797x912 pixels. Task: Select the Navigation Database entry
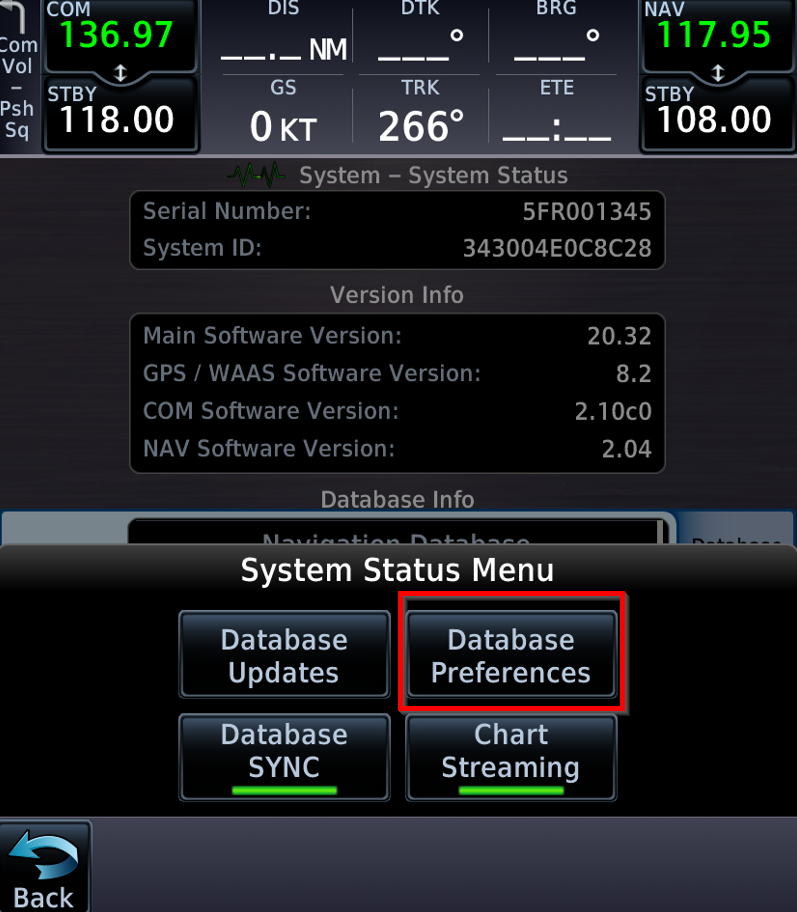tap(396, 533)
